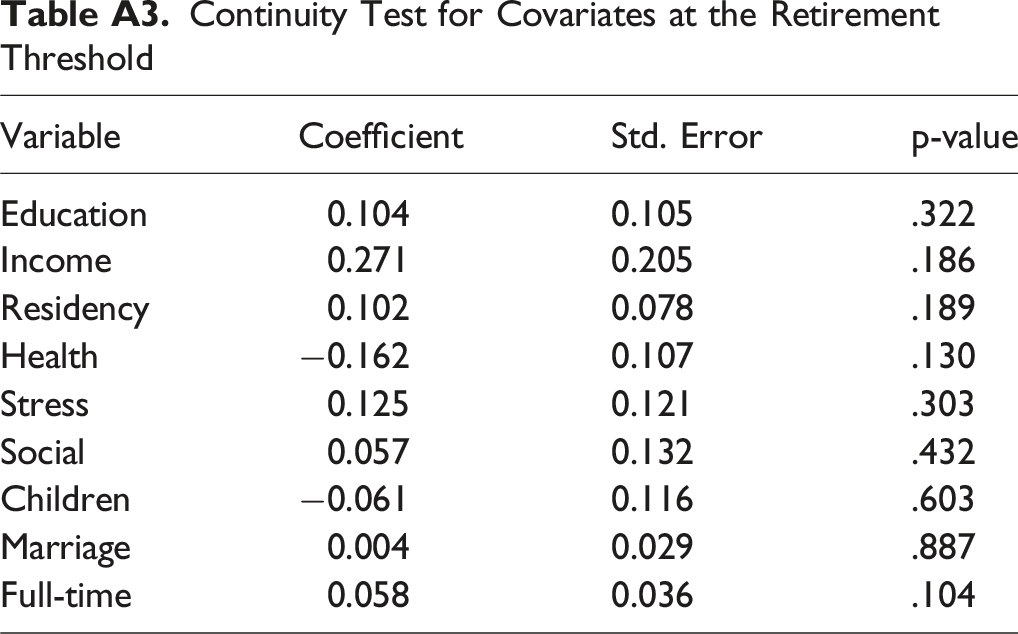Select the Income coefficient 0.271
Screen dimensions: 1018x634
click(367, 261)
